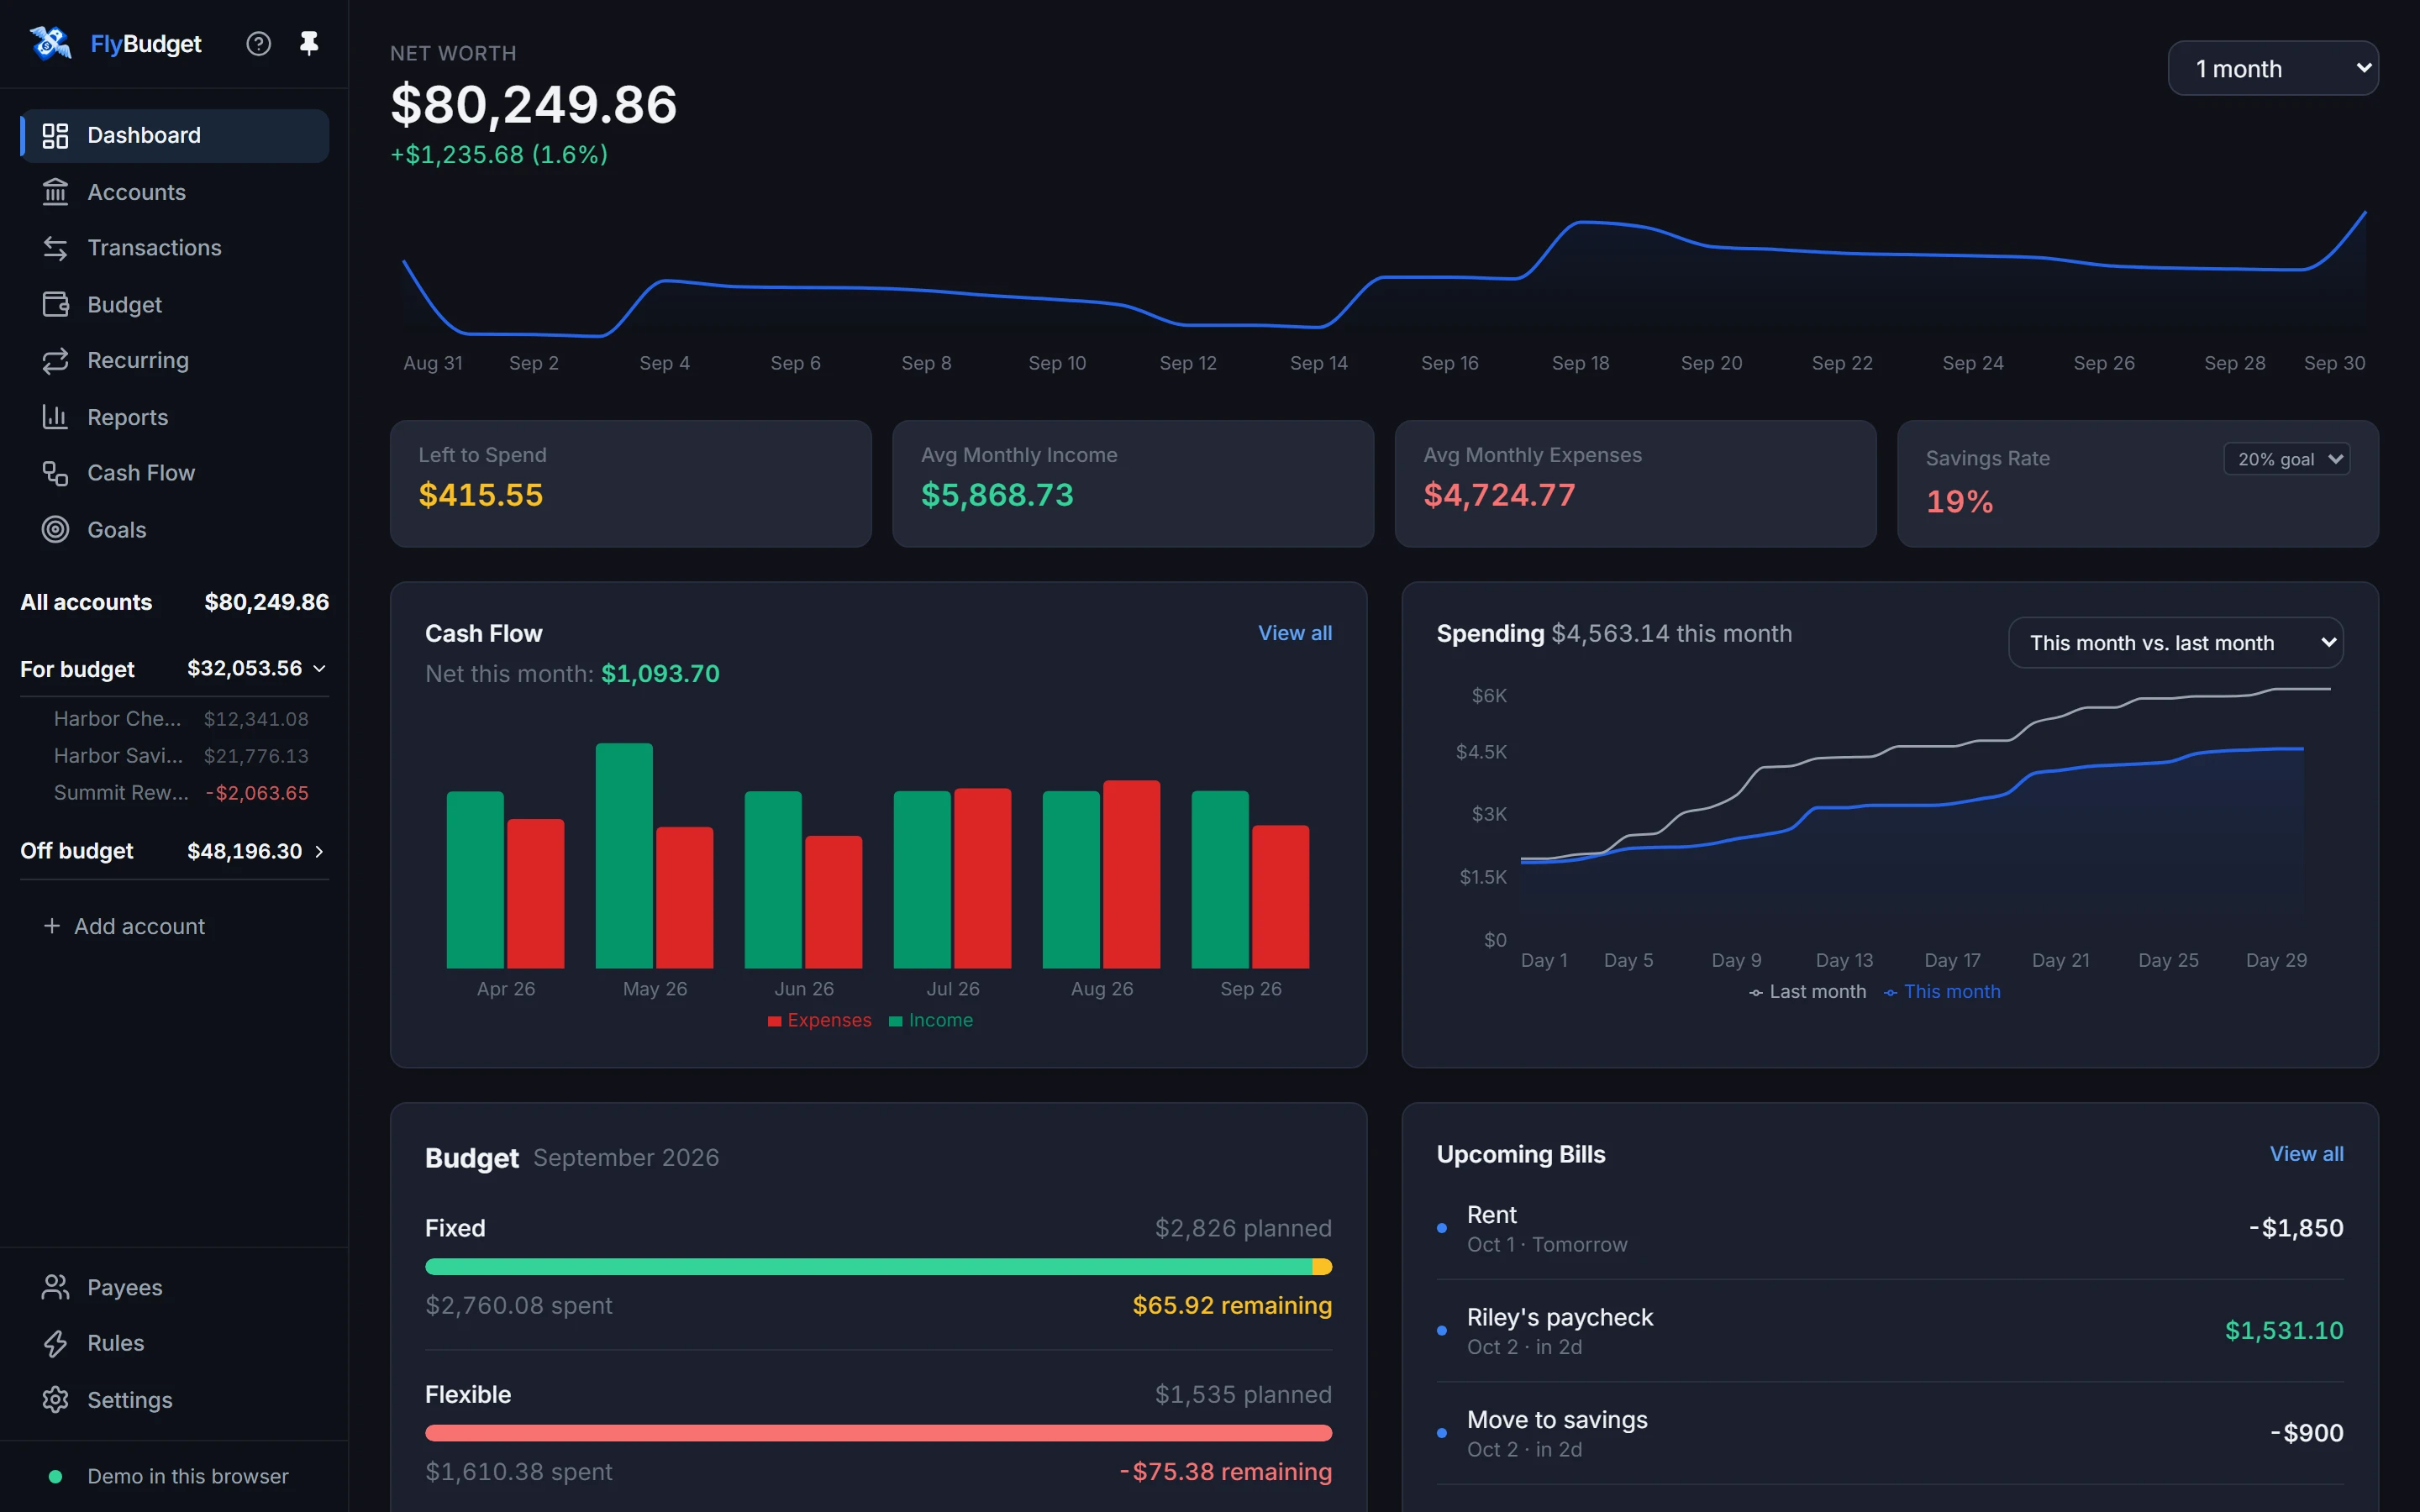Open Transactions in the sidebar

point(175,248)
